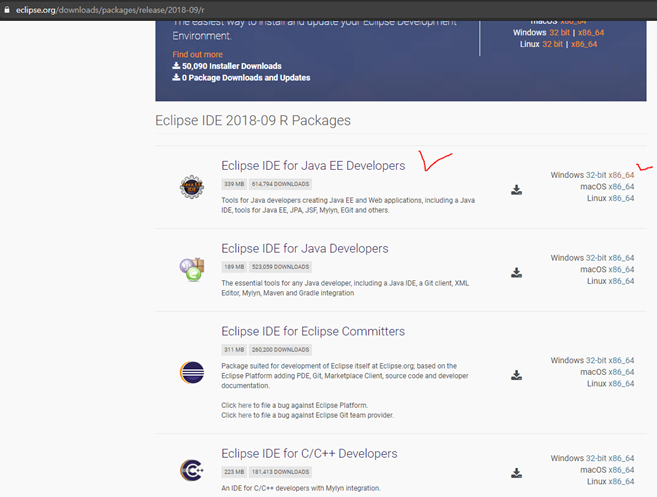Download C/C++ macOS x86_64 package
657x497 pixels.
pos(621,470)
